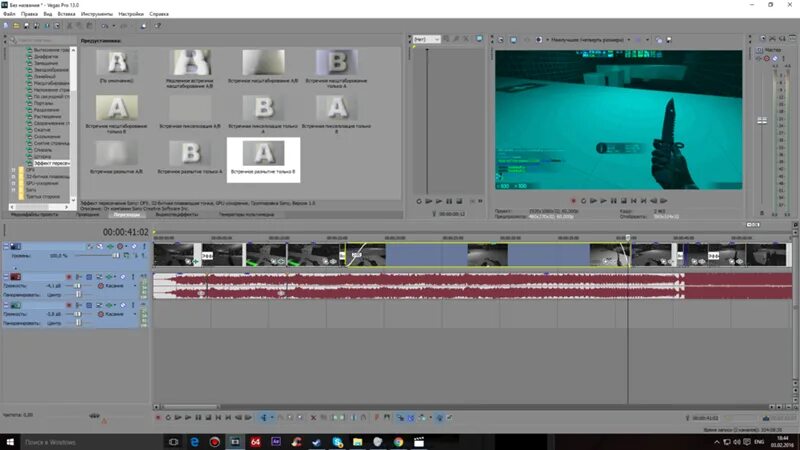The width and height of the screenshot is (800, 450).
Task: Click Stop in timeline transport bar
Action: point(208,417)
